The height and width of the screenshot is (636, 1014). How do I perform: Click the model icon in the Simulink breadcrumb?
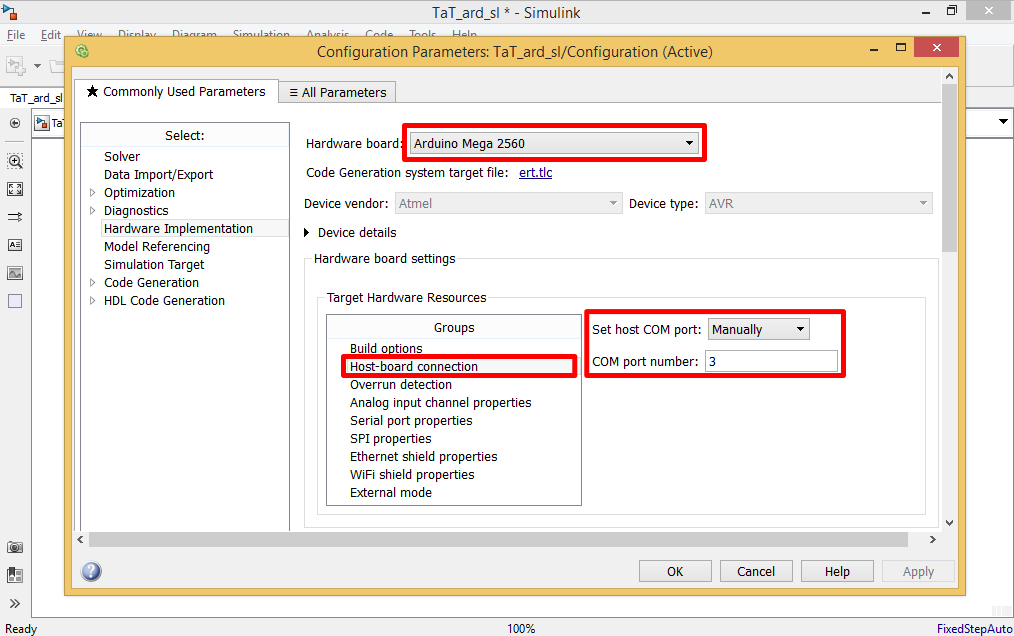pyautogui.click(x=42, y=123)
